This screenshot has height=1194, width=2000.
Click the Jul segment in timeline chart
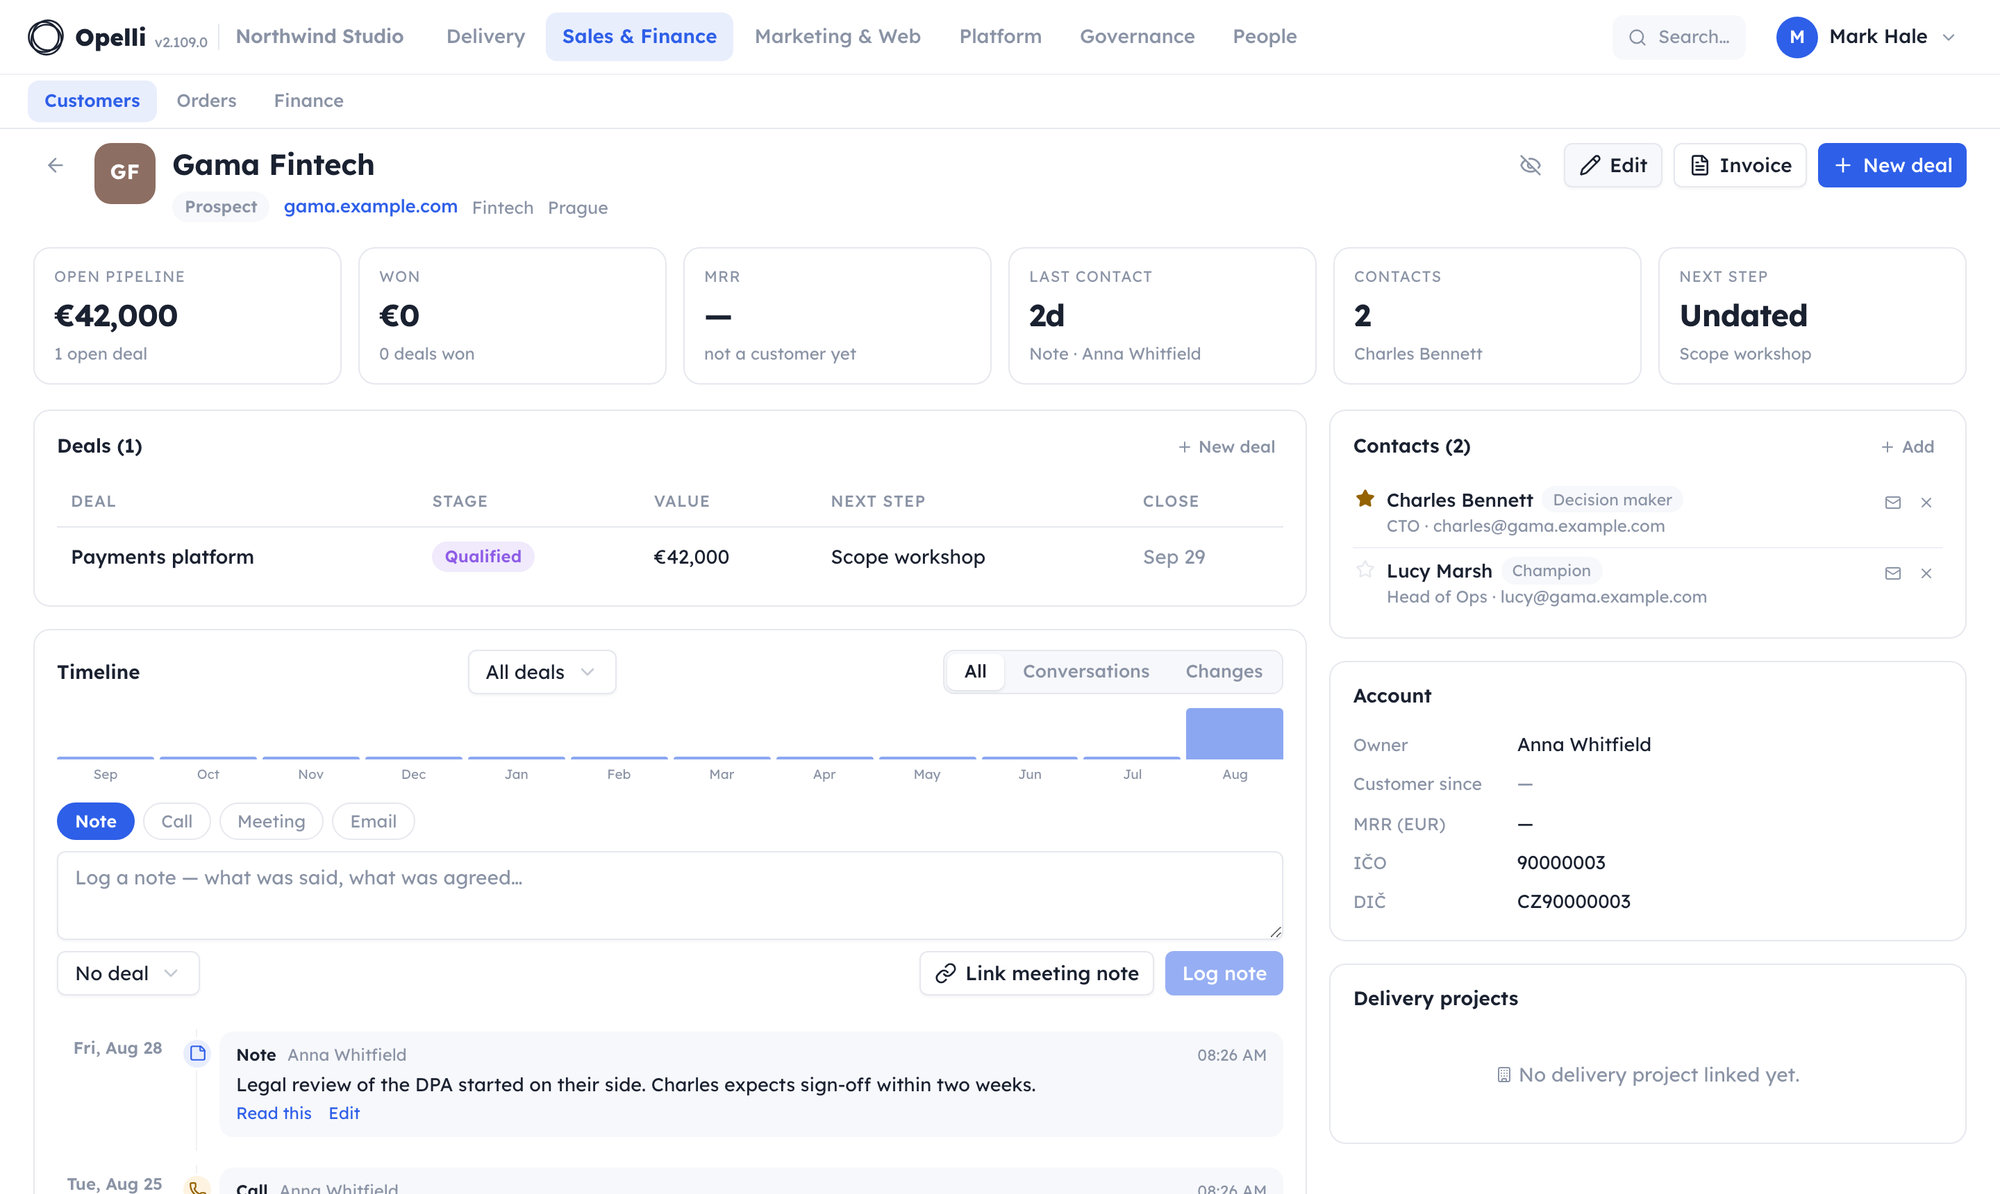click(1132, 758)
